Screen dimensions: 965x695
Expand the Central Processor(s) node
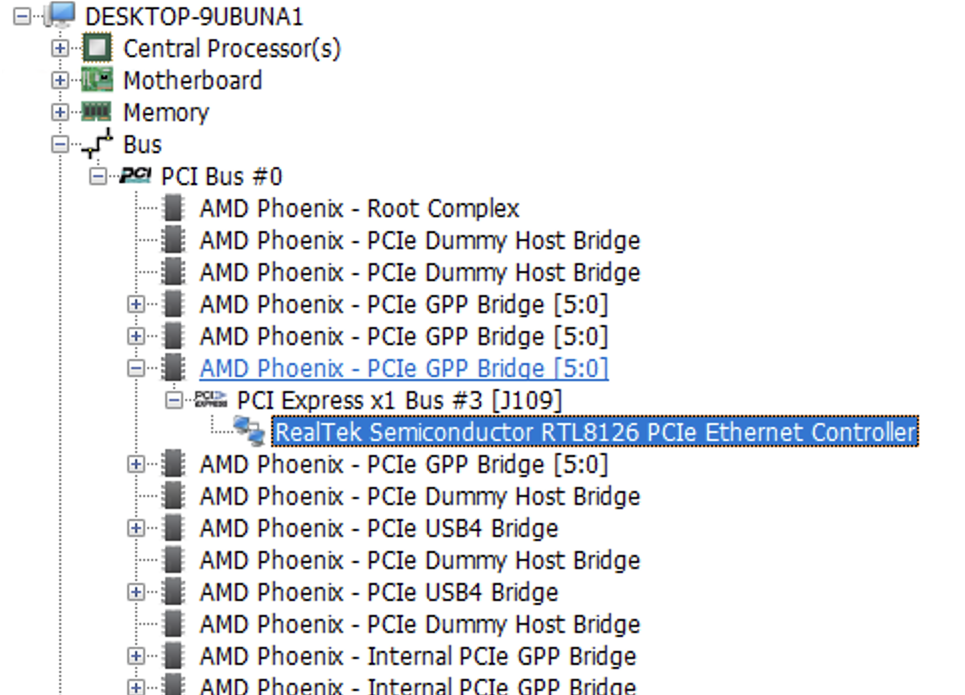pos(60,48)
